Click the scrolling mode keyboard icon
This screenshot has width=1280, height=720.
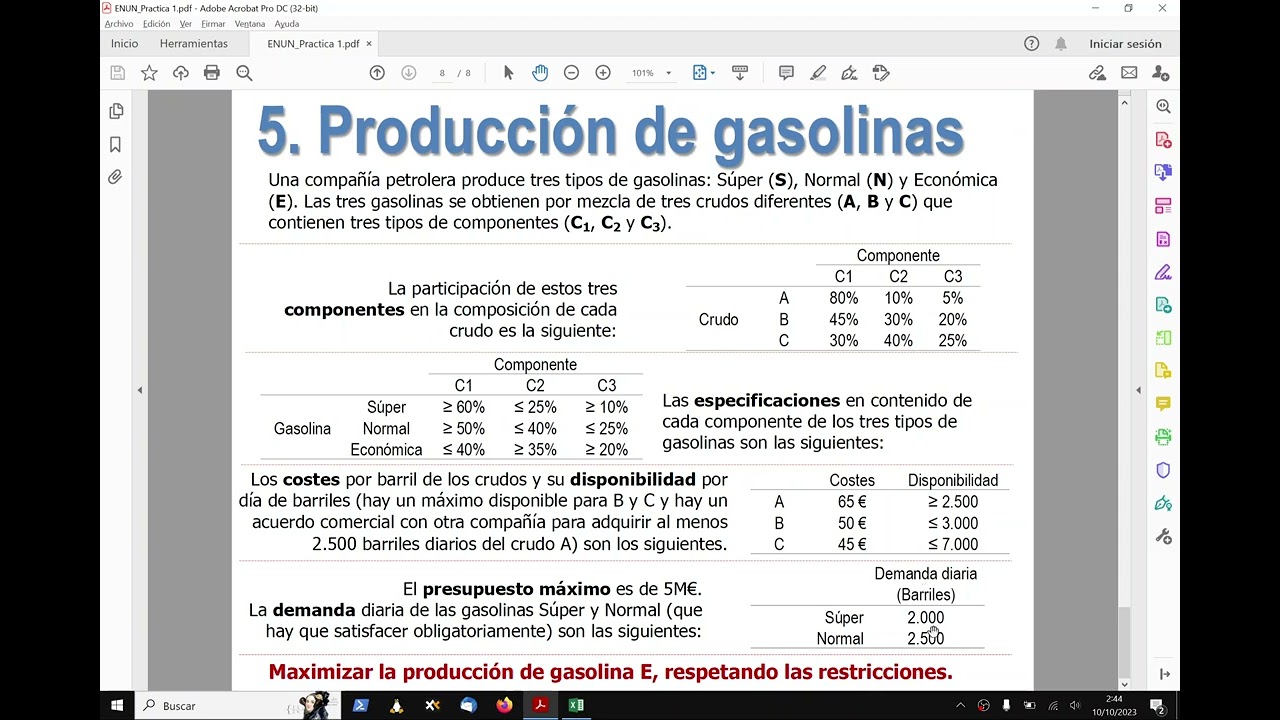(740, 73)
